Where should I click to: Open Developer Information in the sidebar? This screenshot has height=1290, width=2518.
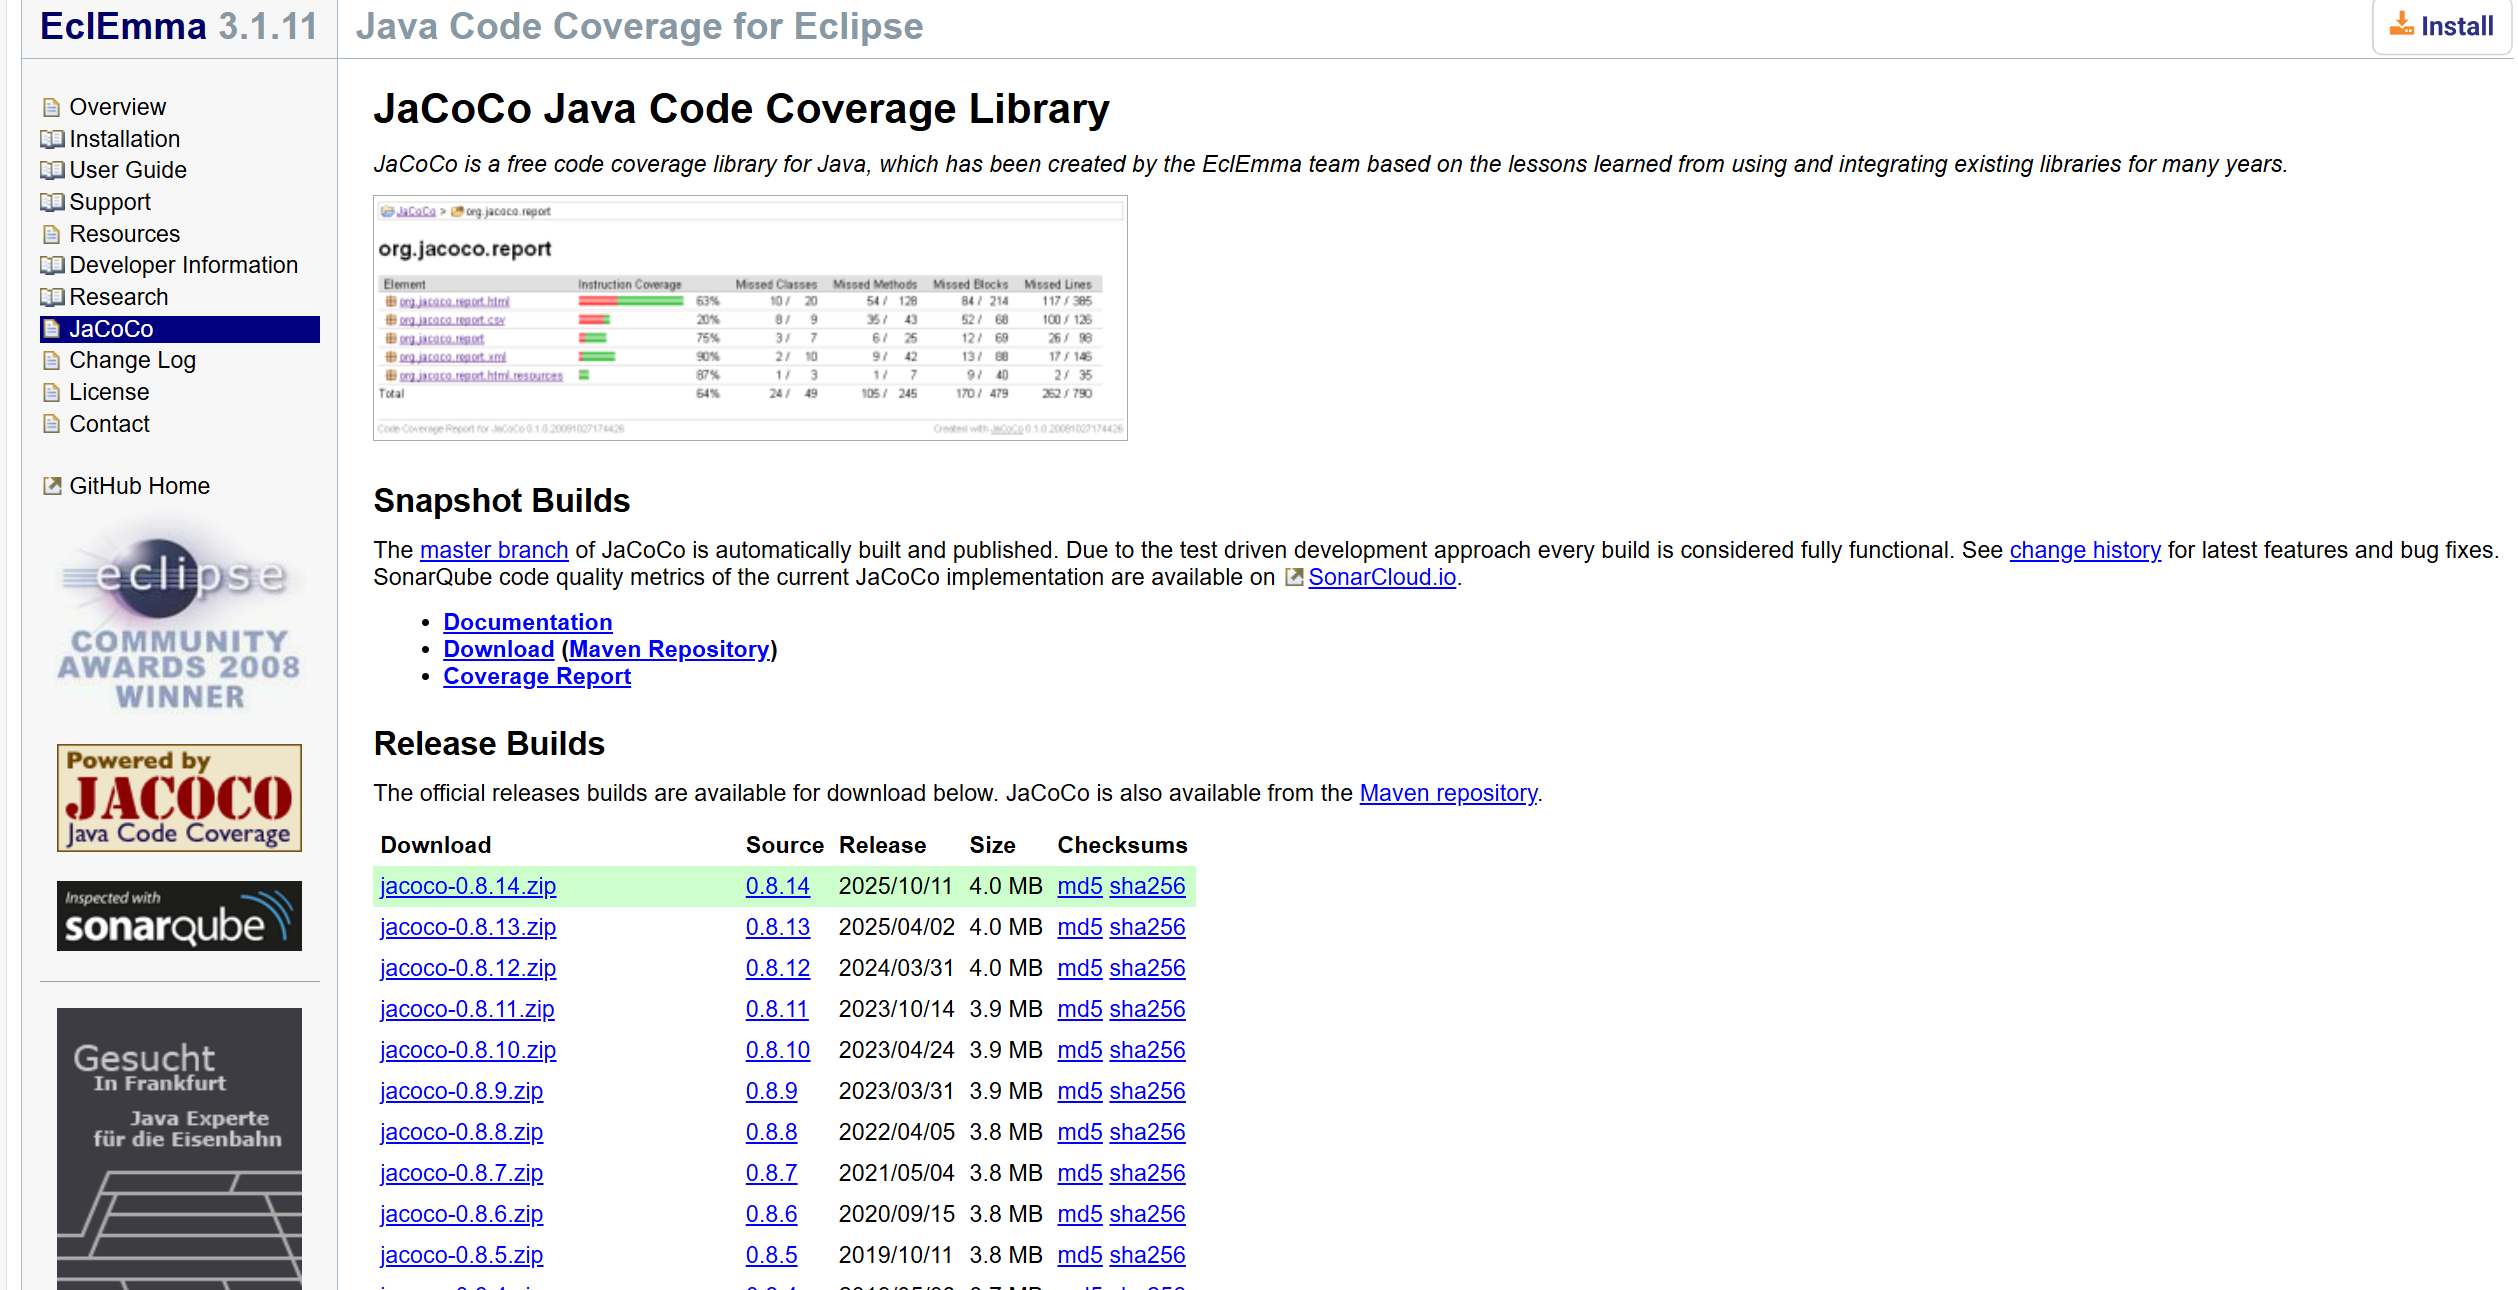pyautogui.click(x=183, y=265)
